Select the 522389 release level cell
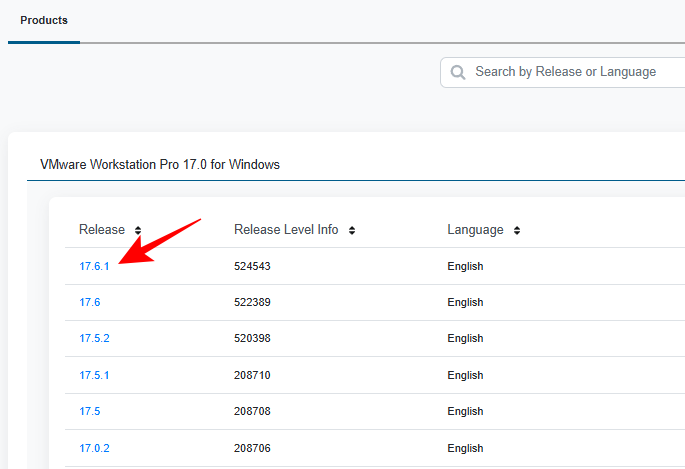685x469 pixels. pos(252,302)
